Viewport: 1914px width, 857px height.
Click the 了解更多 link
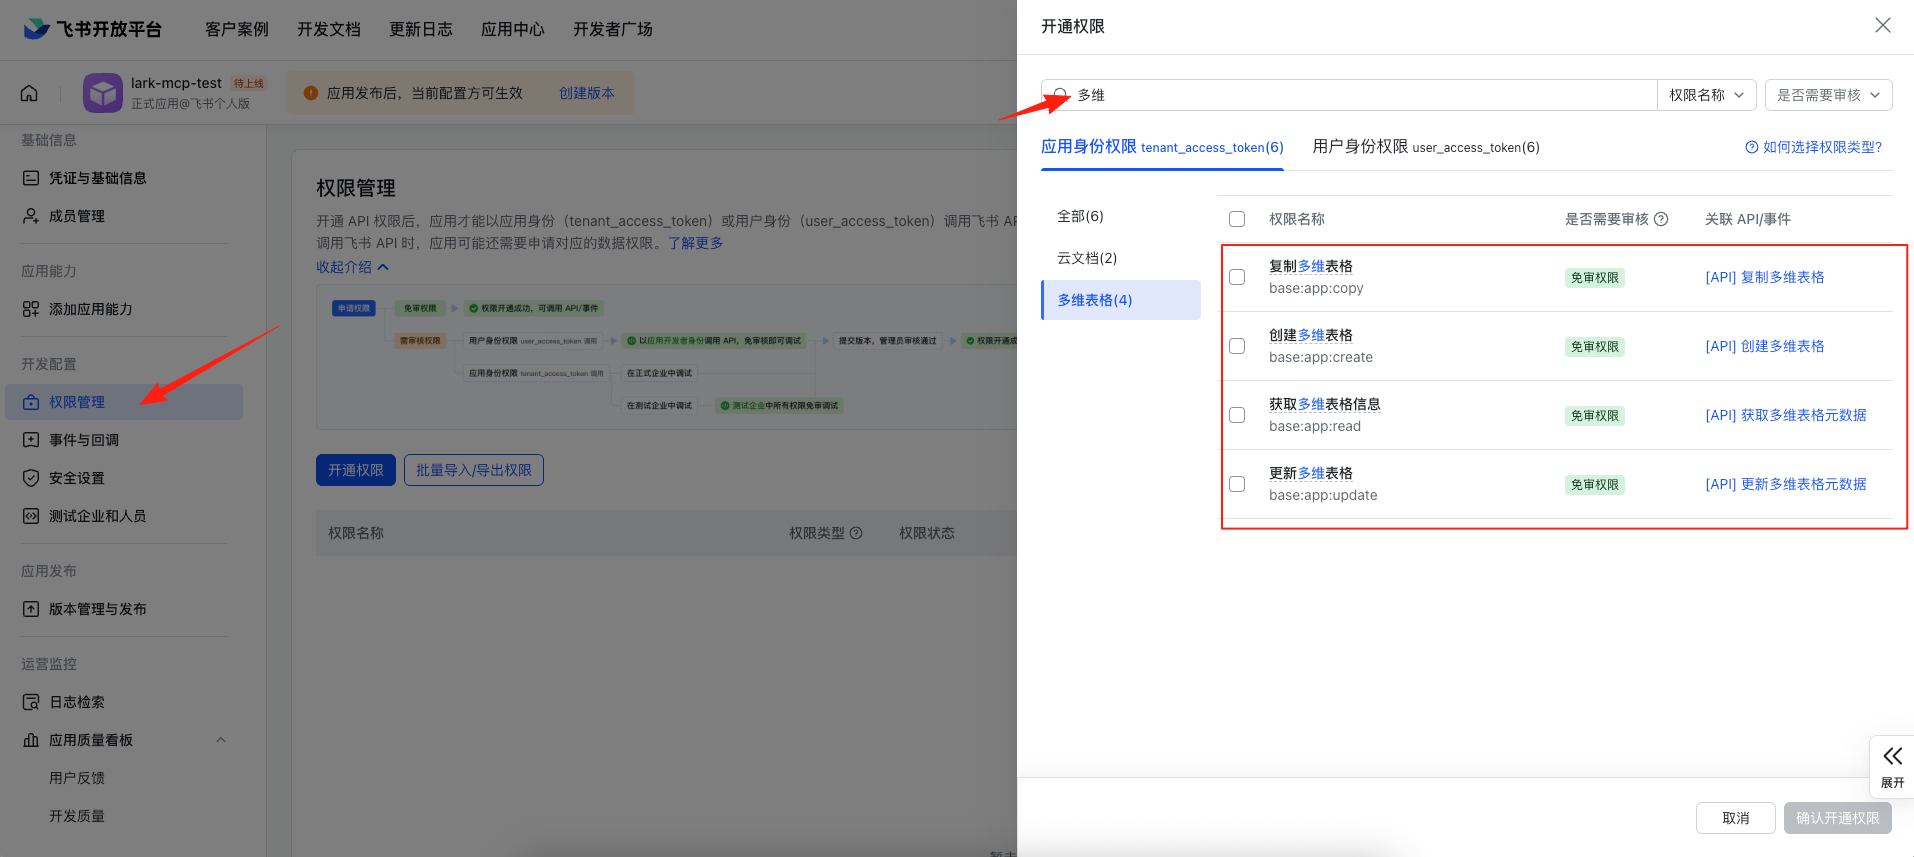point(695,243)
